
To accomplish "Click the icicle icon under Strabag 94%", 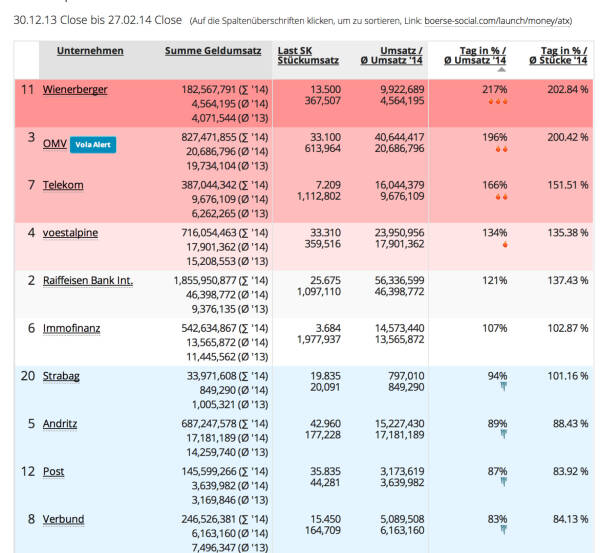I will pyautogui.click(x=504, y=387).
